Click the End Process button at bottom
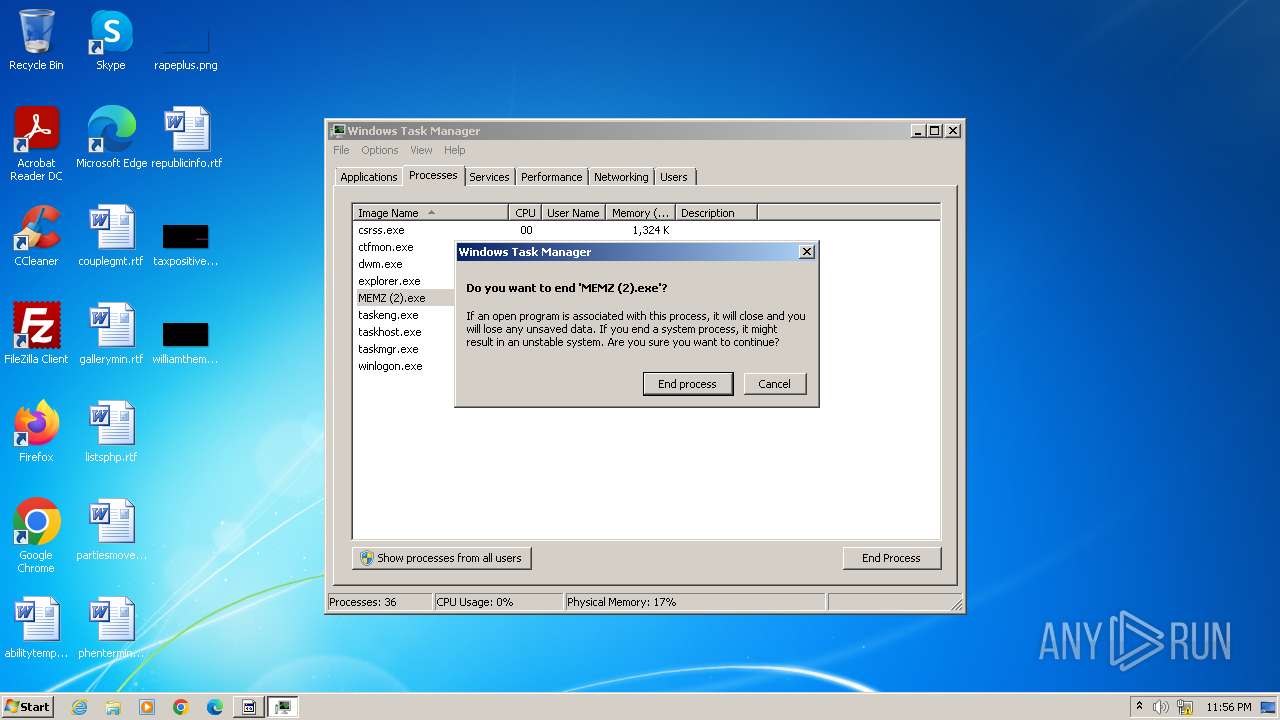This screenshot has height=720, width=1280. click(891, 558)
